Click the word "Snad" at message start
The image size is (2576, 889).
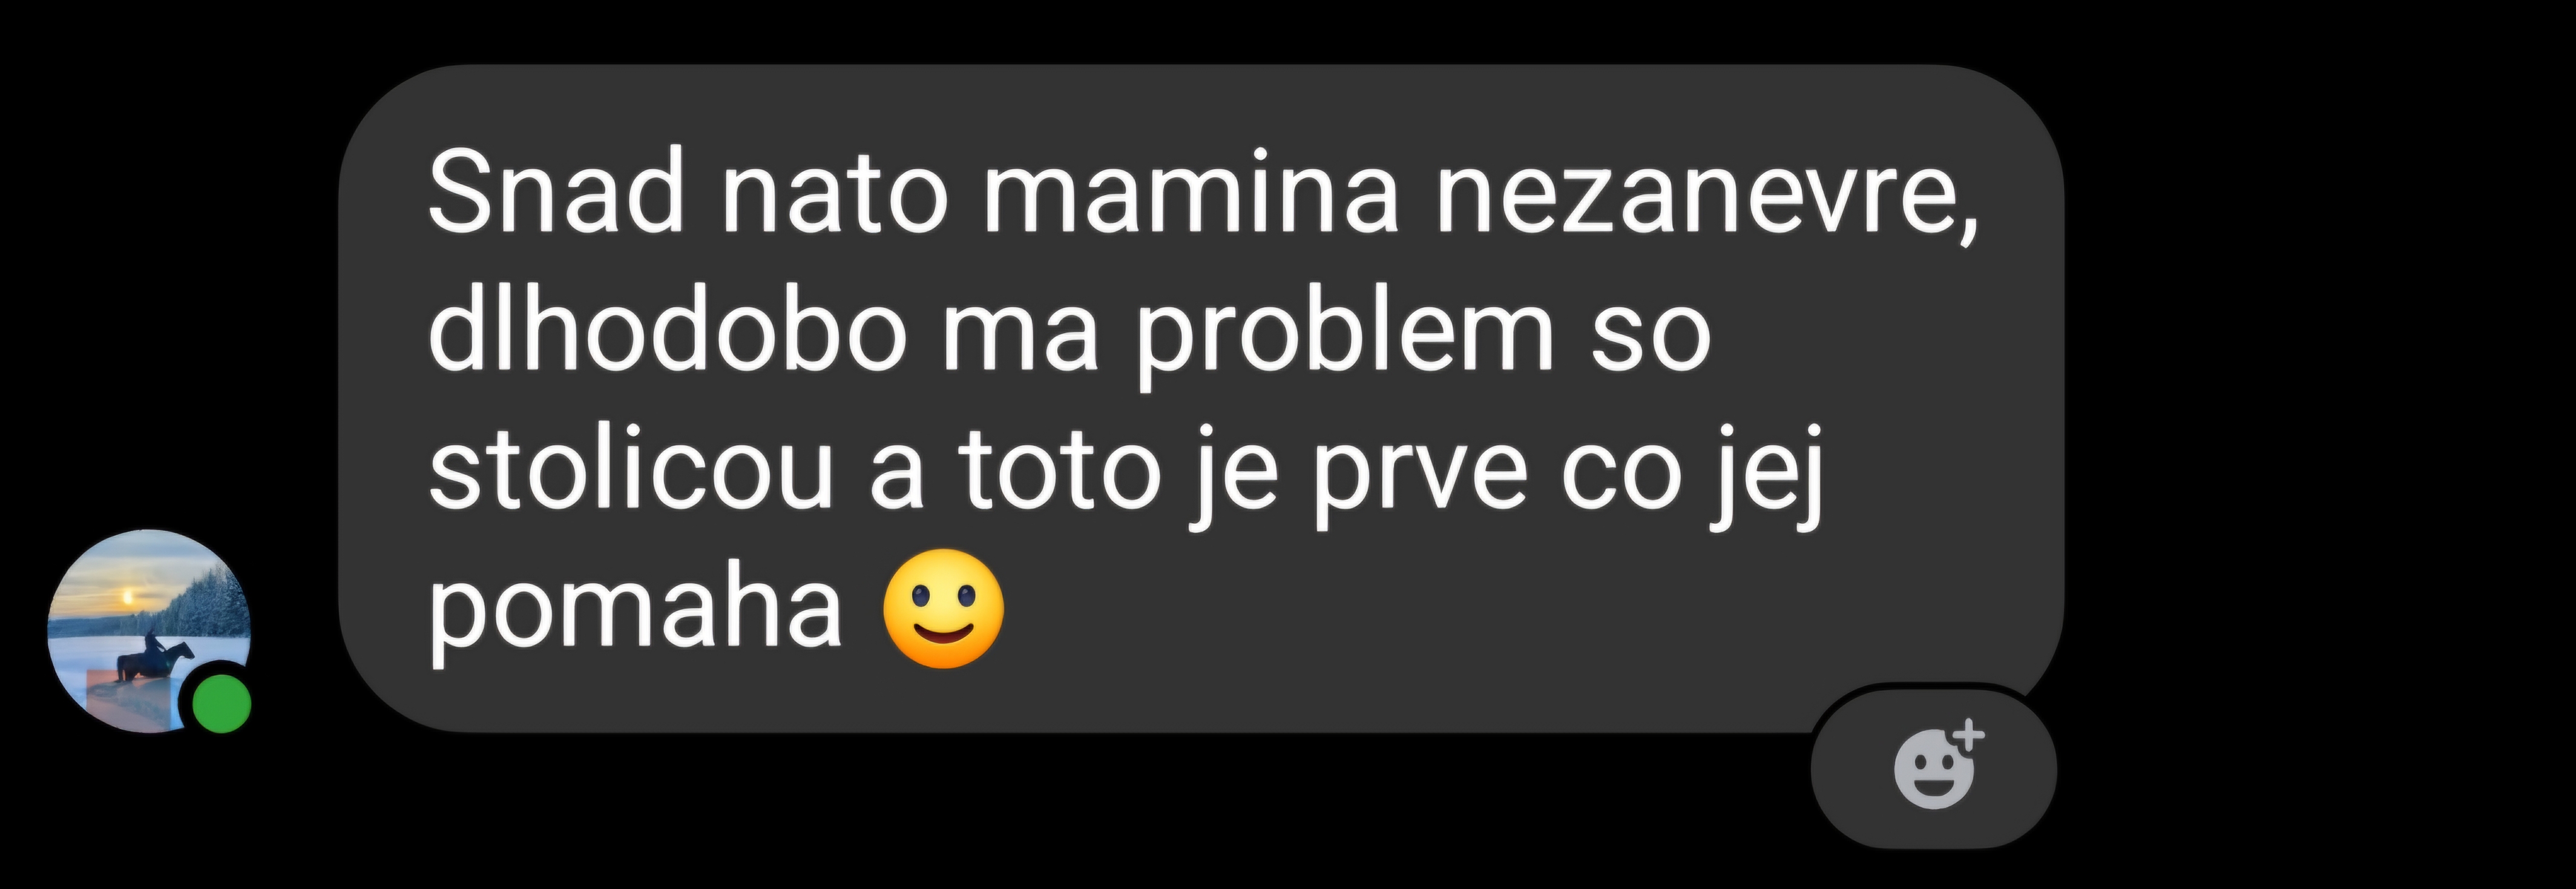point(556,191)
